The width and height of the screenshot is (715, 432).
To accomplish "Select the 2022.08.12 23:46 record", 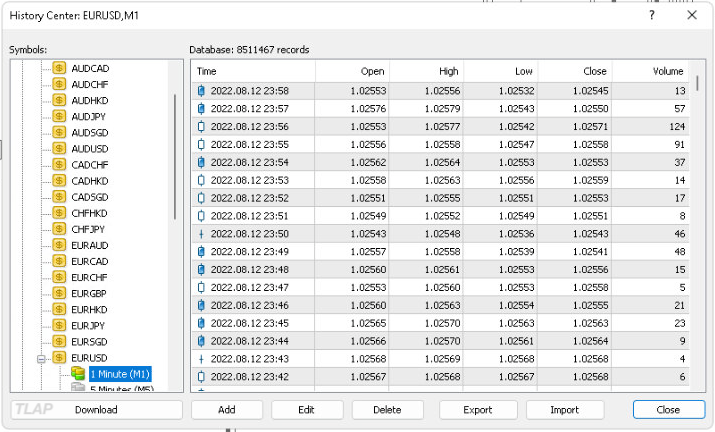I will click(x=440, y=305).
